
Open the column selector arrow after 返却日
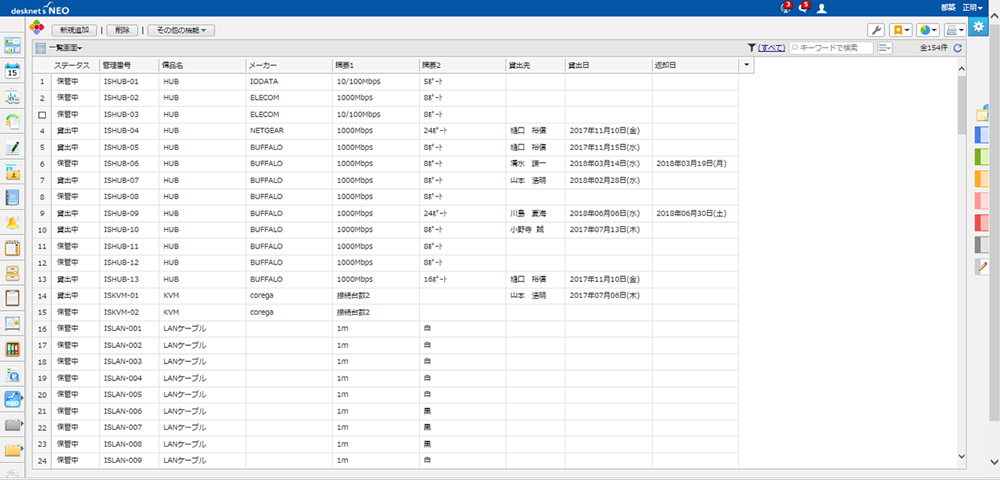tap(746, 65)
